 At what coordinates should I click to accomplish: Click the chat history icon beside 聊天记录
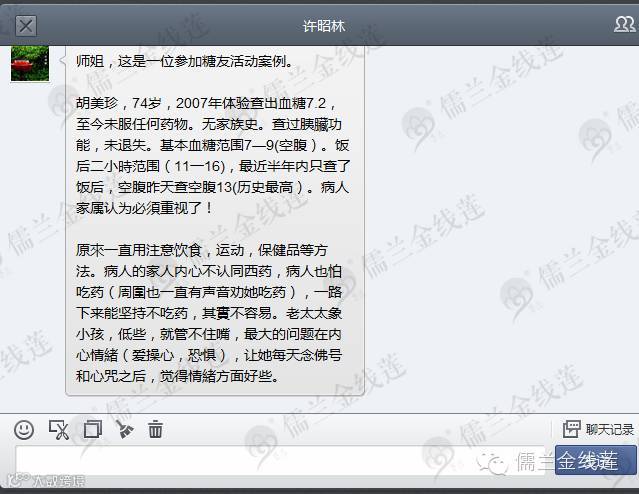point(571,429)
